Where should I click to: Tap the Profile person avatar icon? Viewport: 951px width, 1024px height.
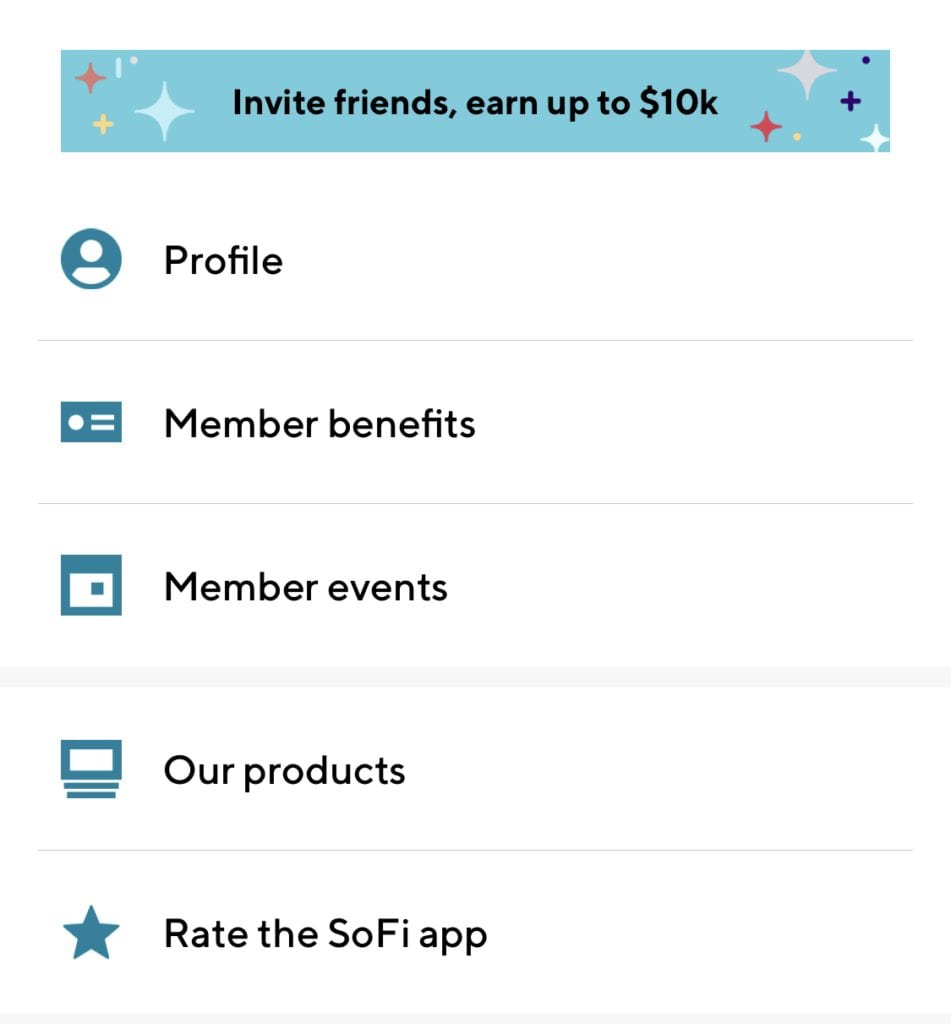pyautogui.click(x=91, y=260)
